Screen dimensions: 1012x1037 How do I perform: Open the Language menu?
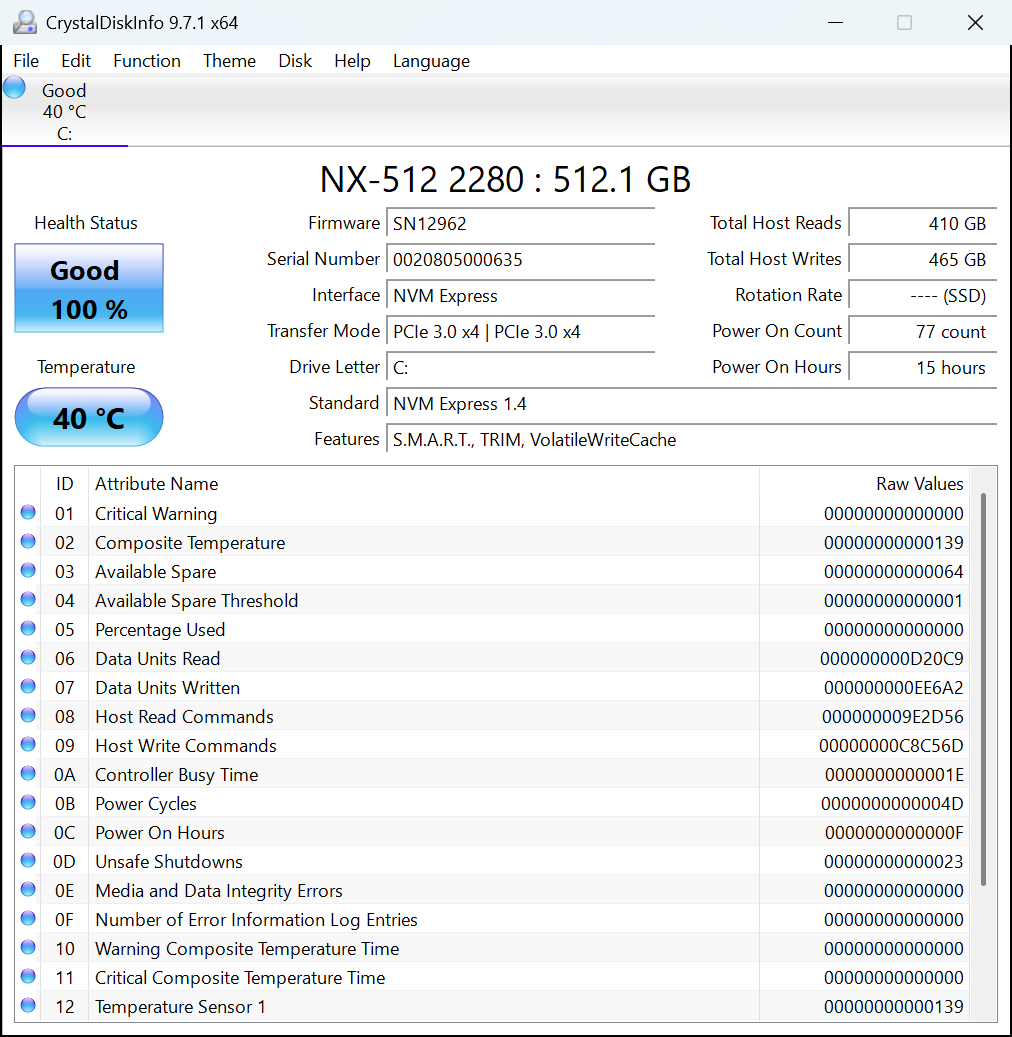[x=431, y=61]
